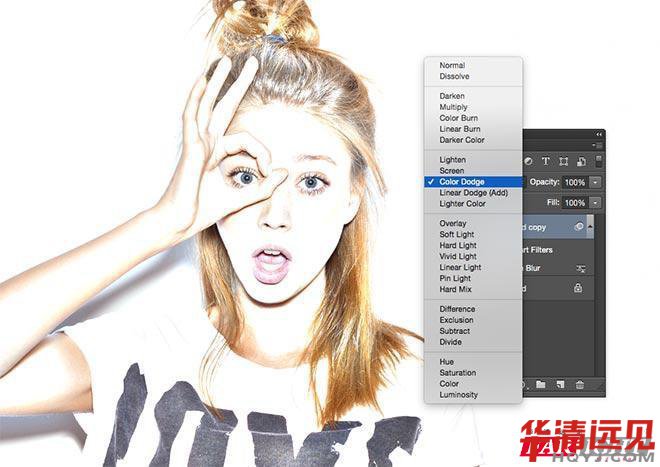Create a new layer with page icon
This screenshot has width=660, height=467.
point(560,384)
